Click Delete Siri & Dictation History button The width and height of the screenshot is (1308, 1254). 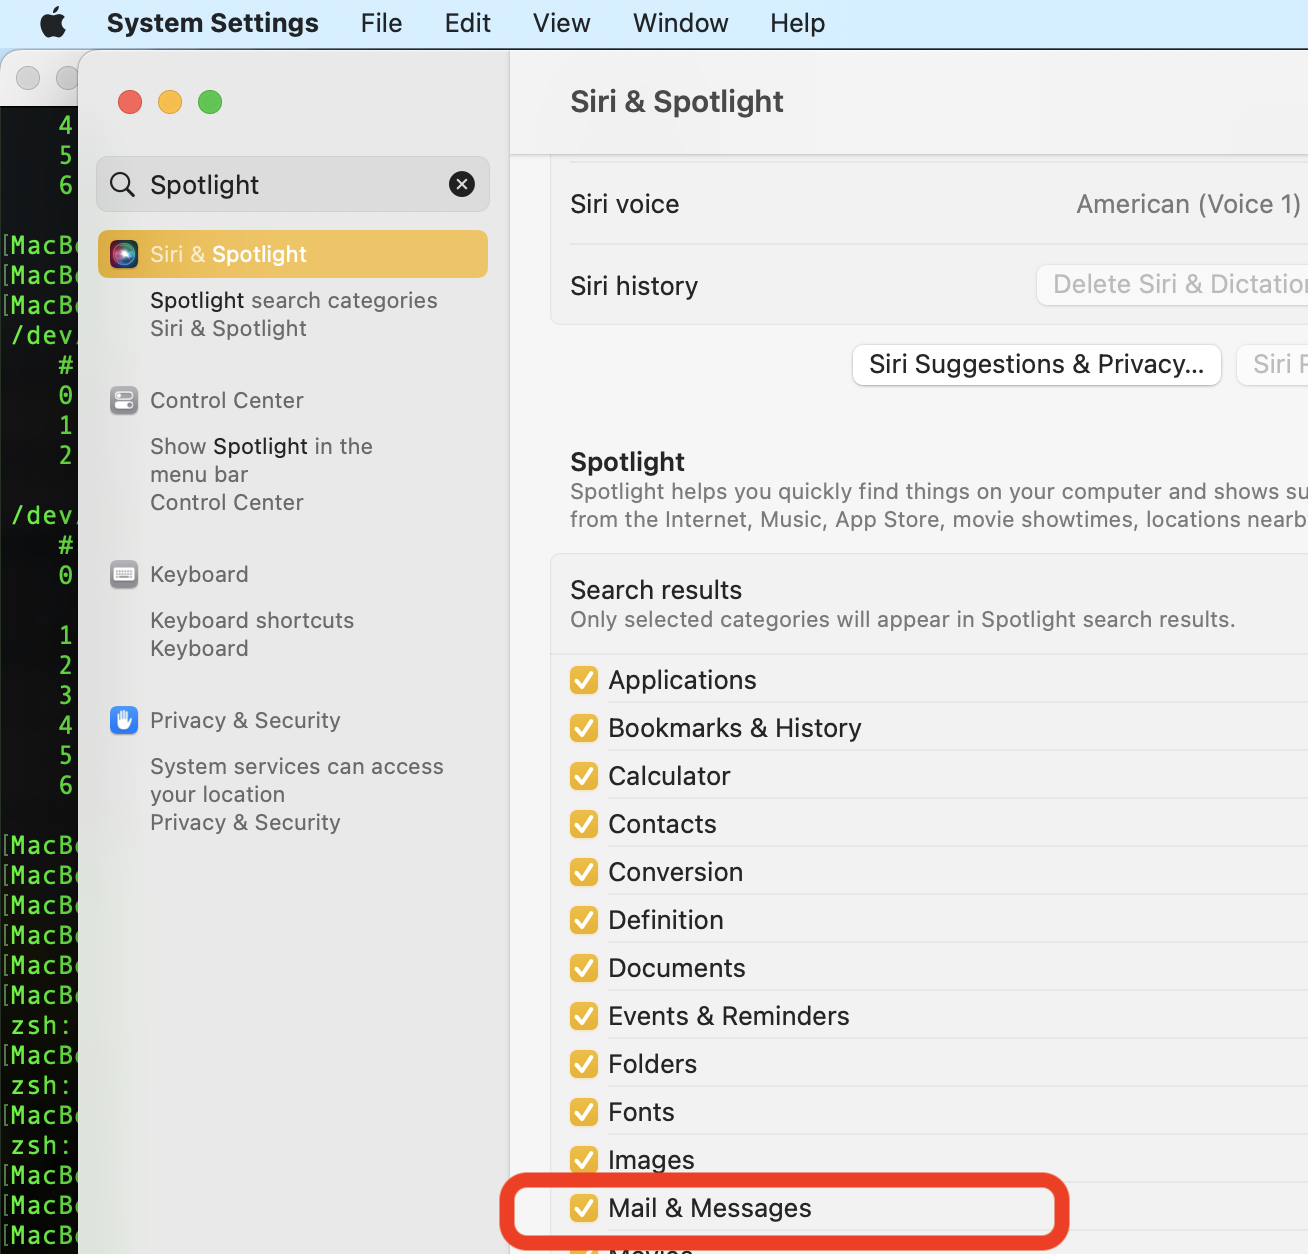(x=1172, y=285)
